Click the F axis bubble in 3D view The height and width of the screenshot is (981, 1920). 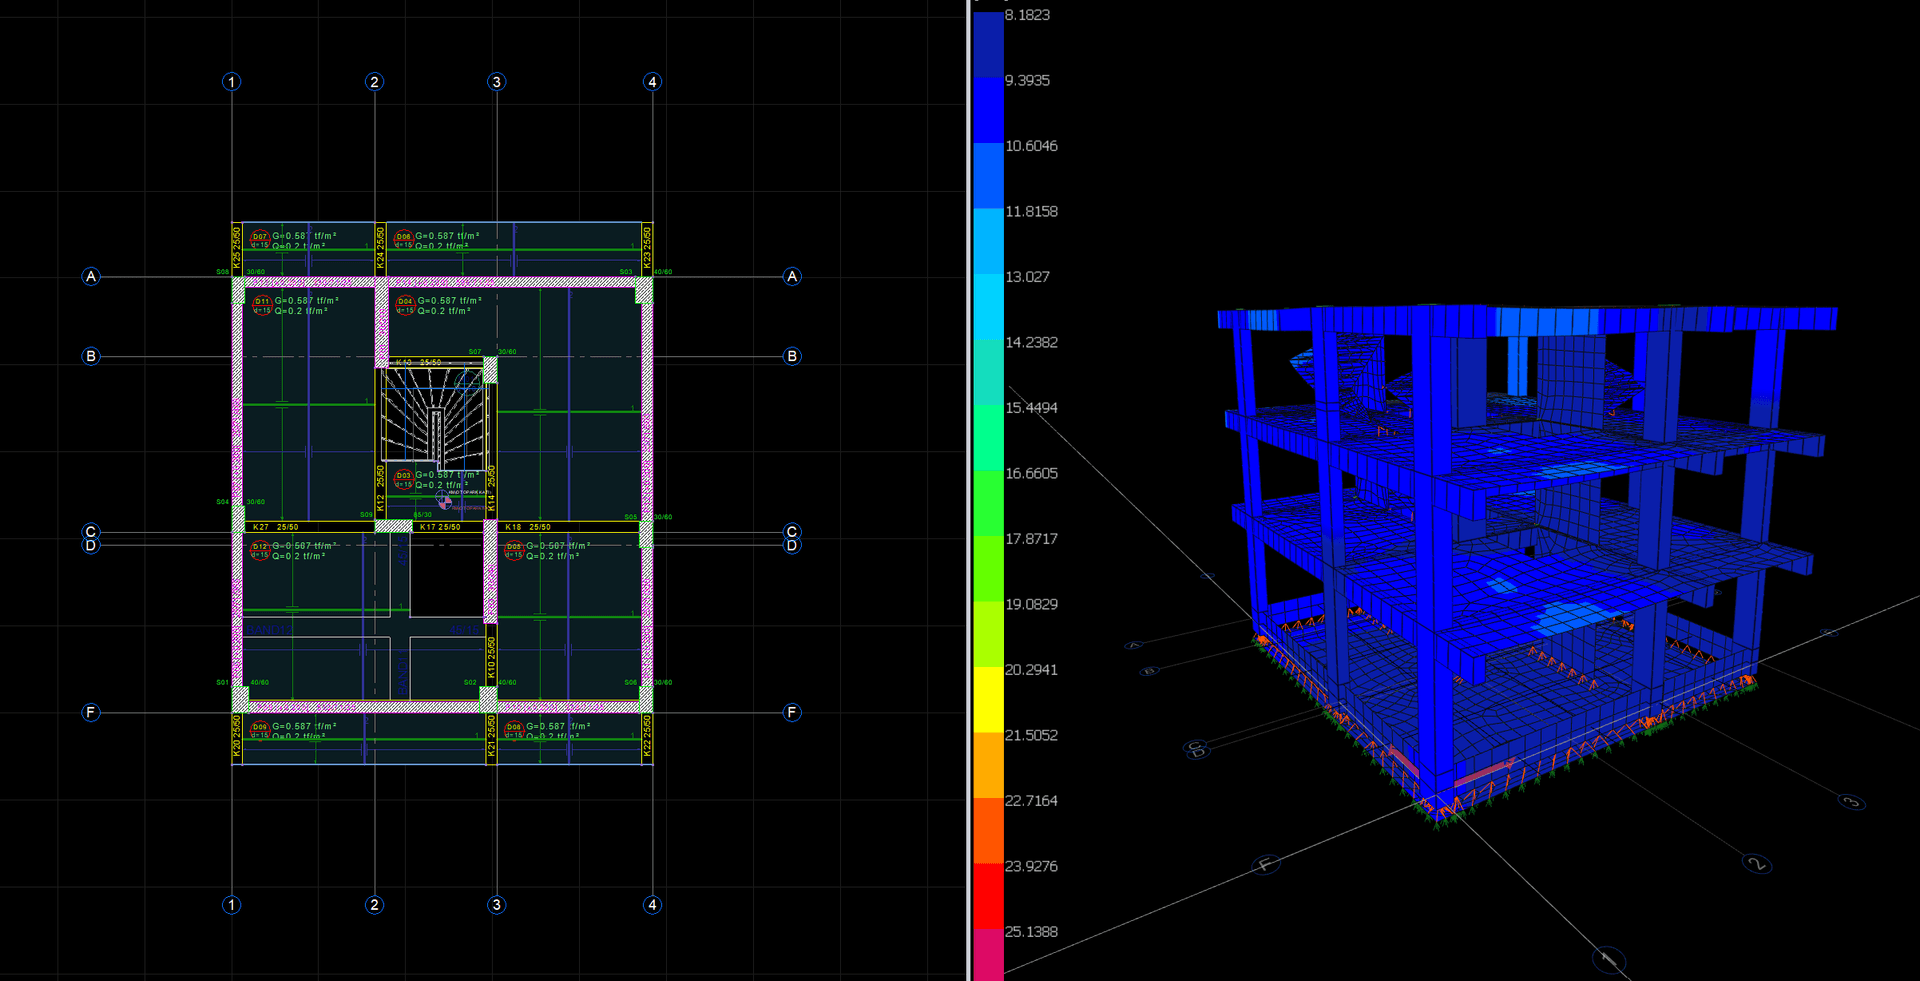[1266, 864]
